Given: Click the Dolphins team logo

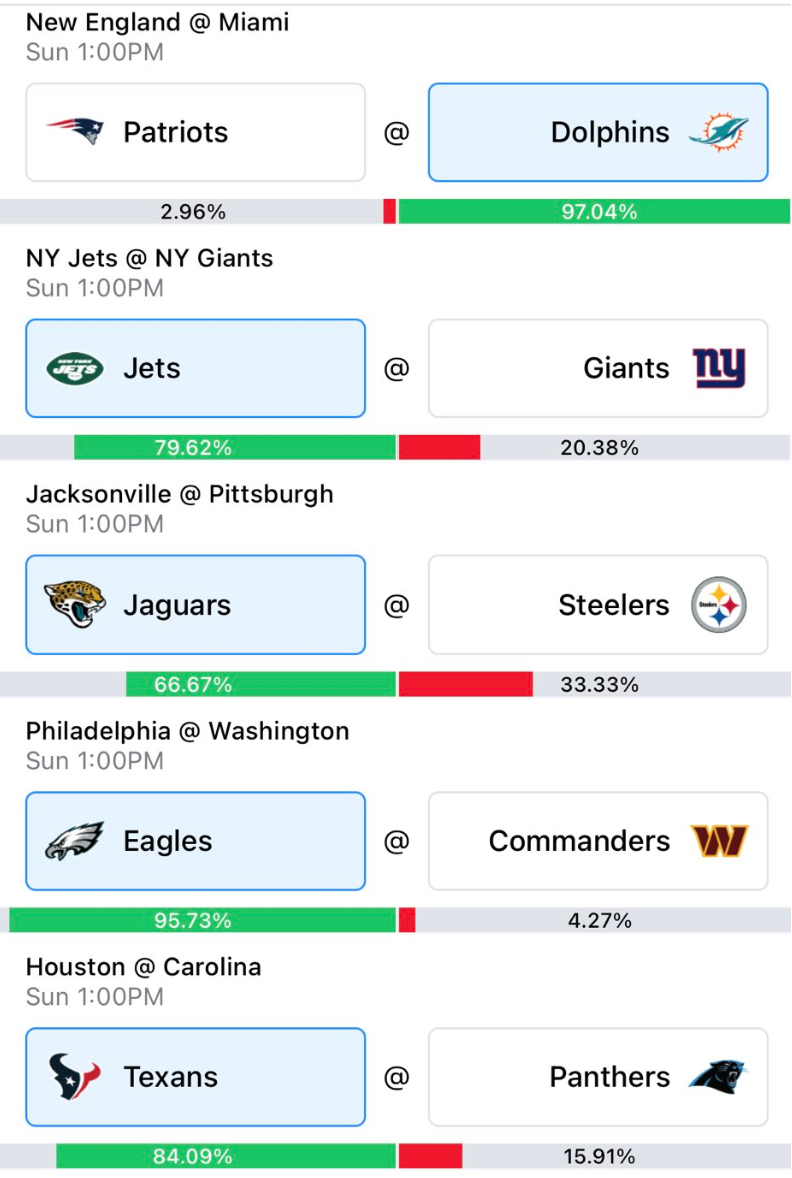Looking at the screenshot, I should point(719,132).
